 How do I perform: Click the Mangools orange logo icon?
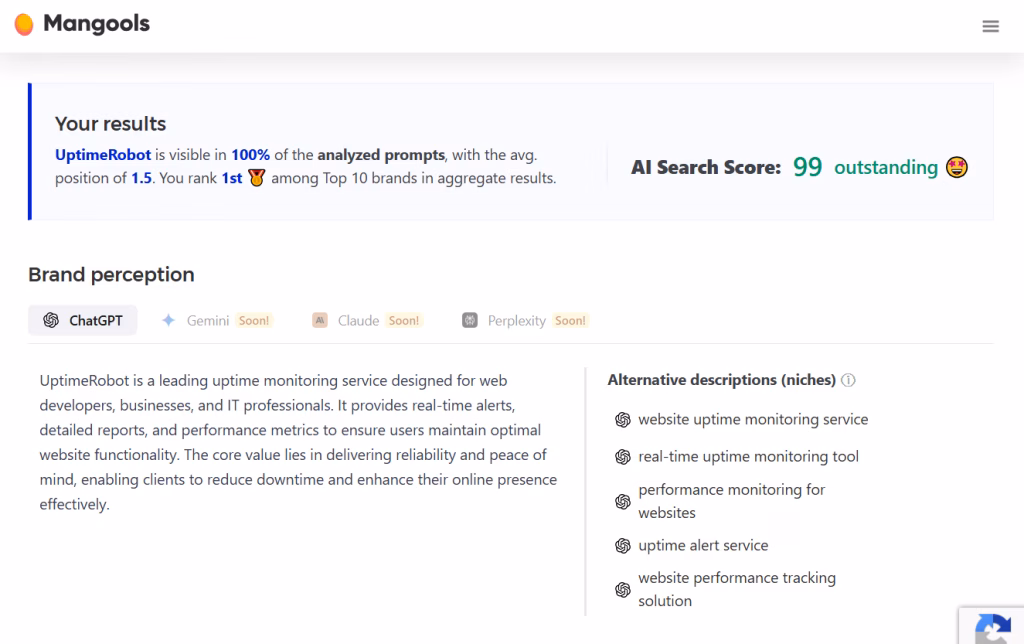(x=24, y=25)
